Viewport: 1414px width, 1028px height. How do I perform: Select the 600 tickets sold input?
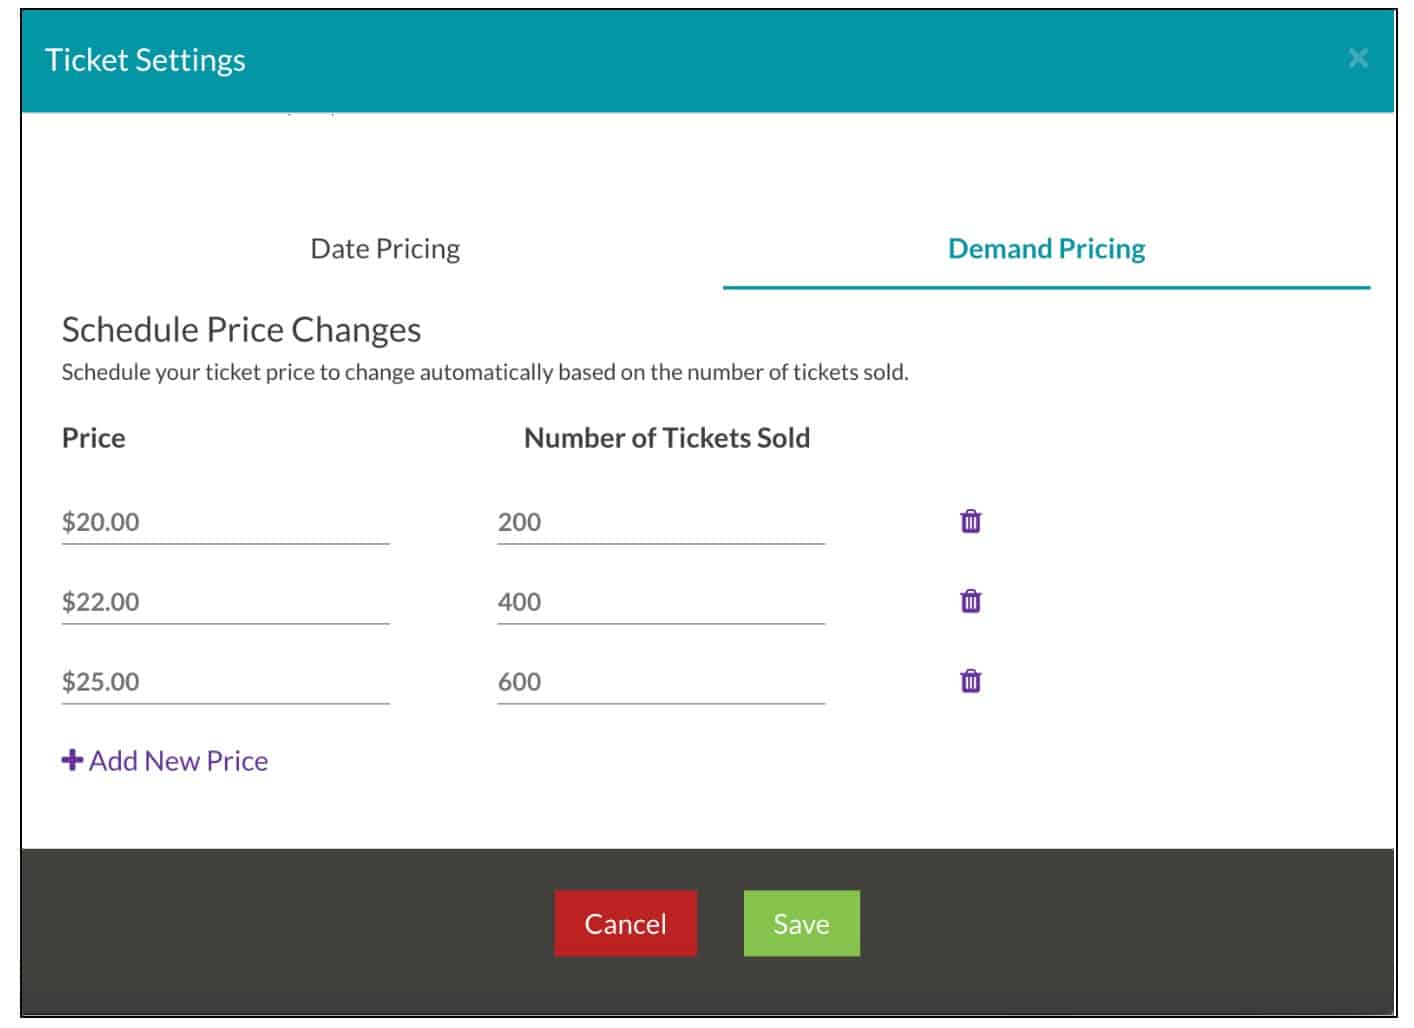coord(660,681)
